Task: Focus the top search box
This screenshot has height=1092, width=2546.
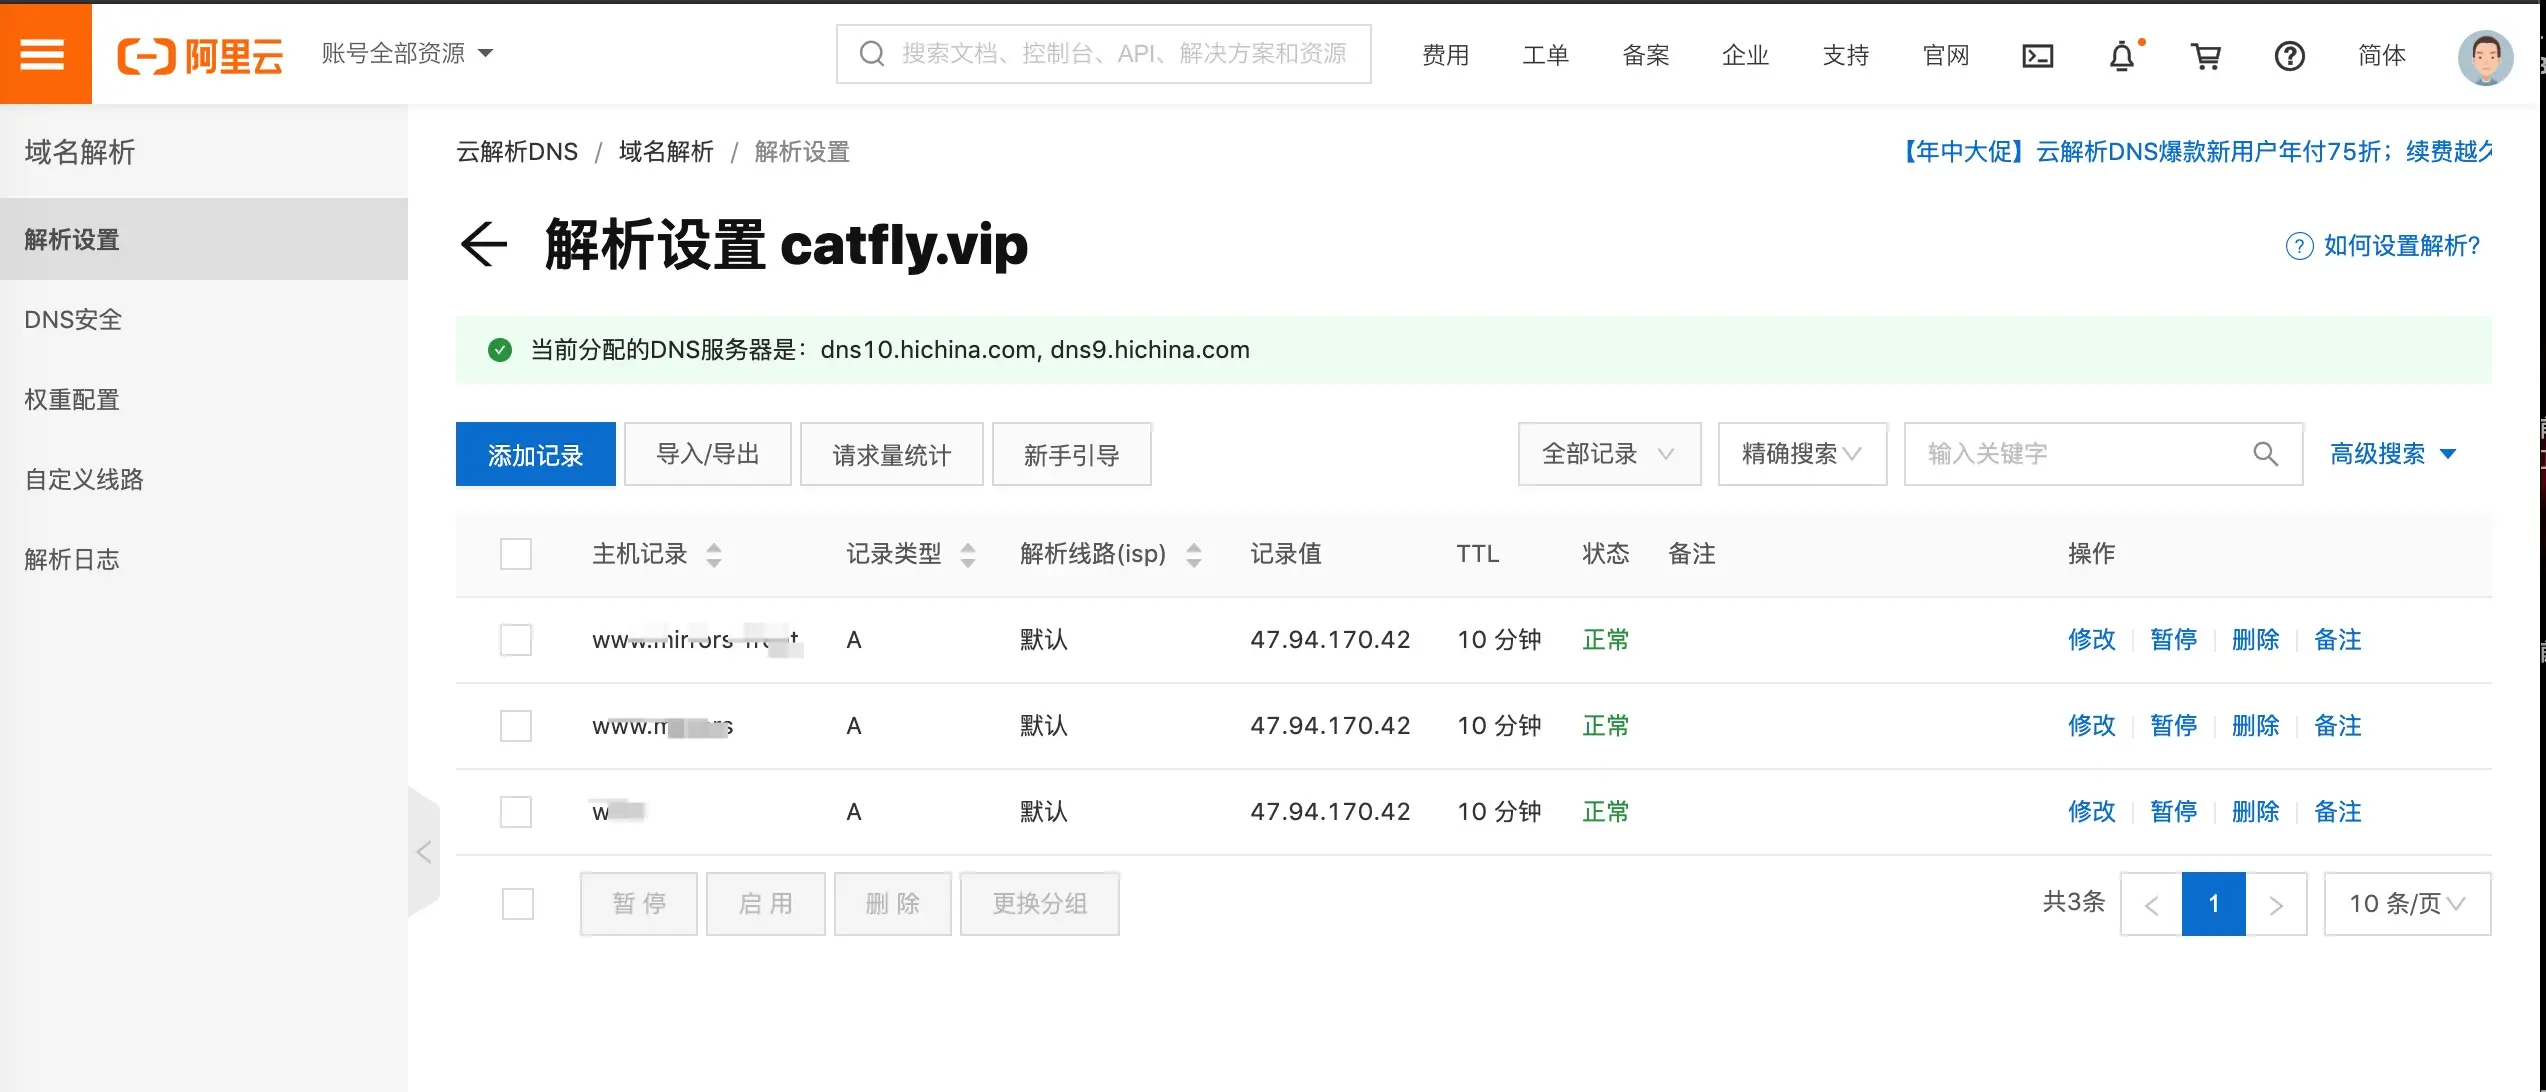Action: point(1104,54)
